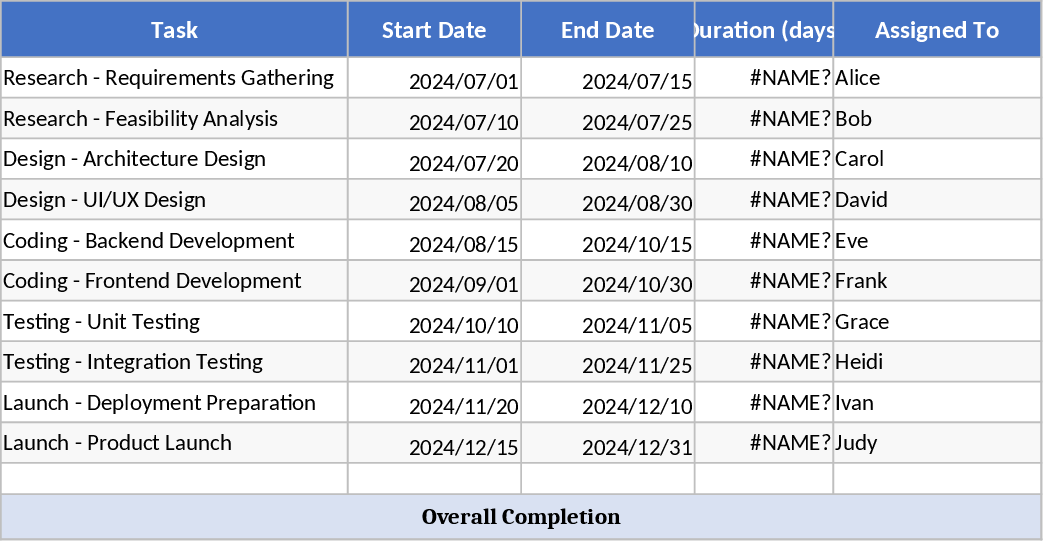Select the Overall Completion merged cell
This screenshot has height=541, width=1043.
[x=521, y=517]
